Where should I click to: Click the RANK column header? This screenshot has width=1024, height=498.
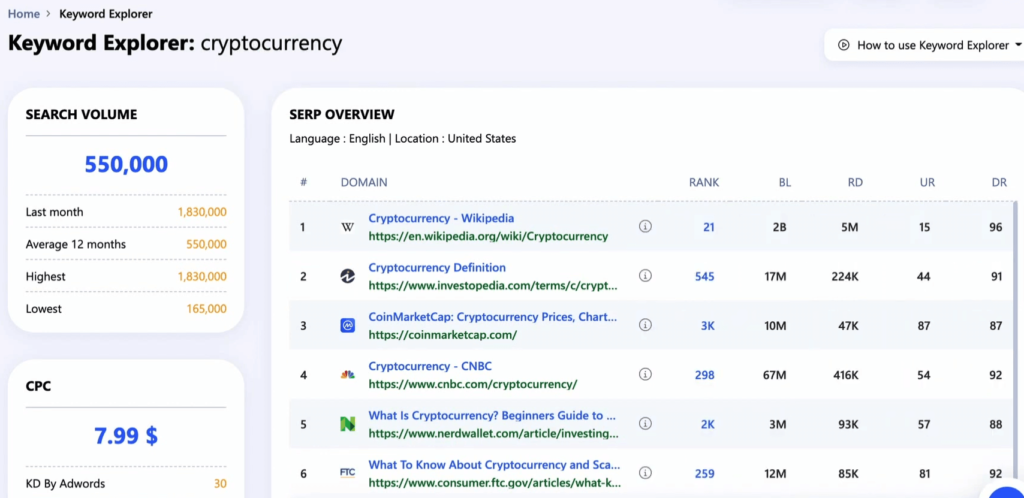[x=704, y=182]
